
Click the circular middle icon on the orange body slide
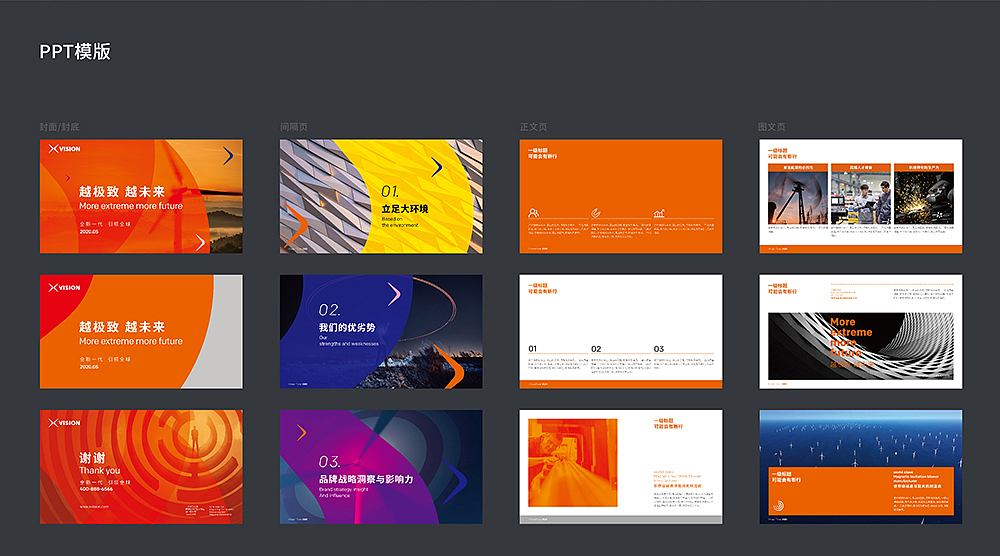point(596,213)
